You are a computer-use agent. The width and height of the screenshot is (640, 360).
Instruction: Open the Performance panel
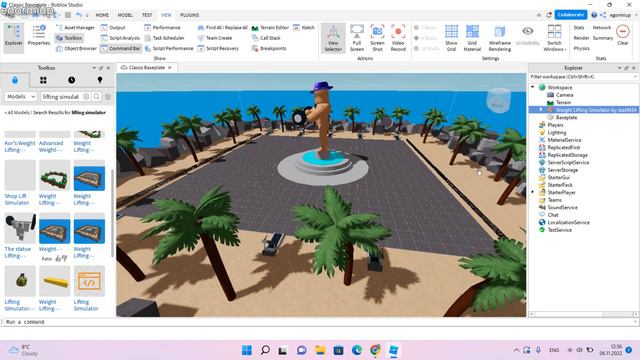(x=162, y=27)
